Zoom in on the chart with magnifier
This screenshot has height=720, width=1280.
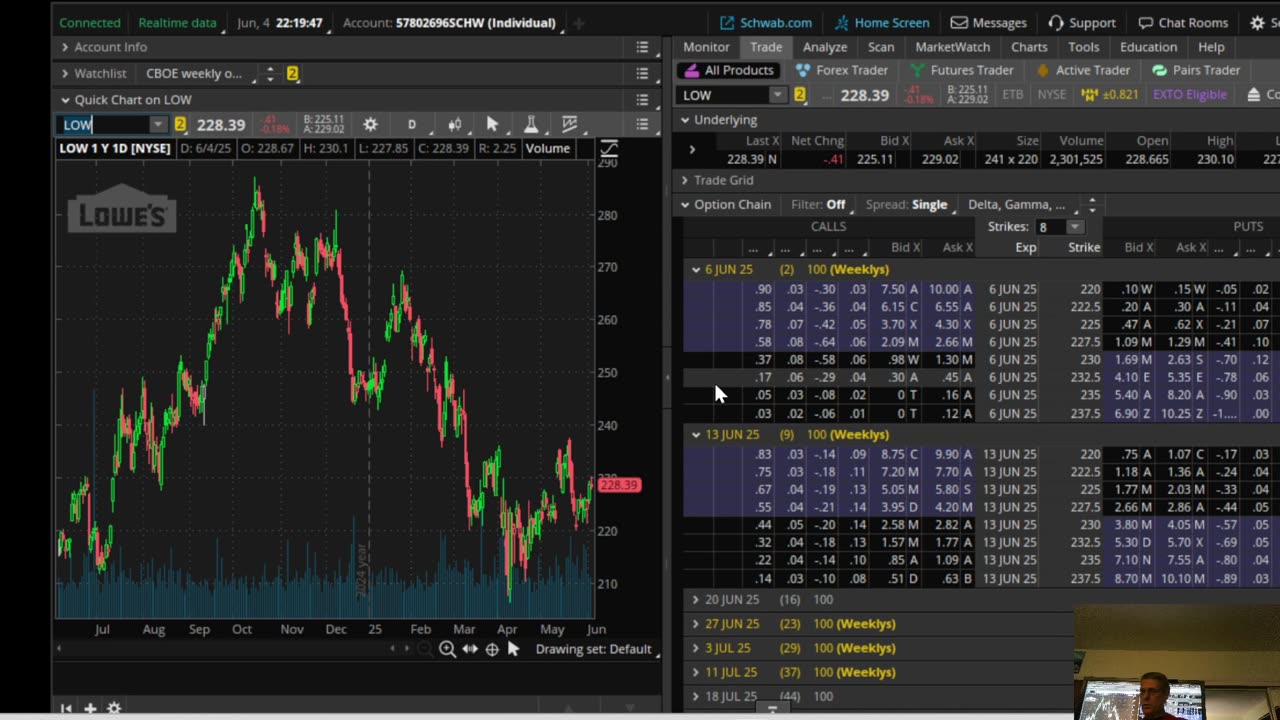click(x=447, y=649)
